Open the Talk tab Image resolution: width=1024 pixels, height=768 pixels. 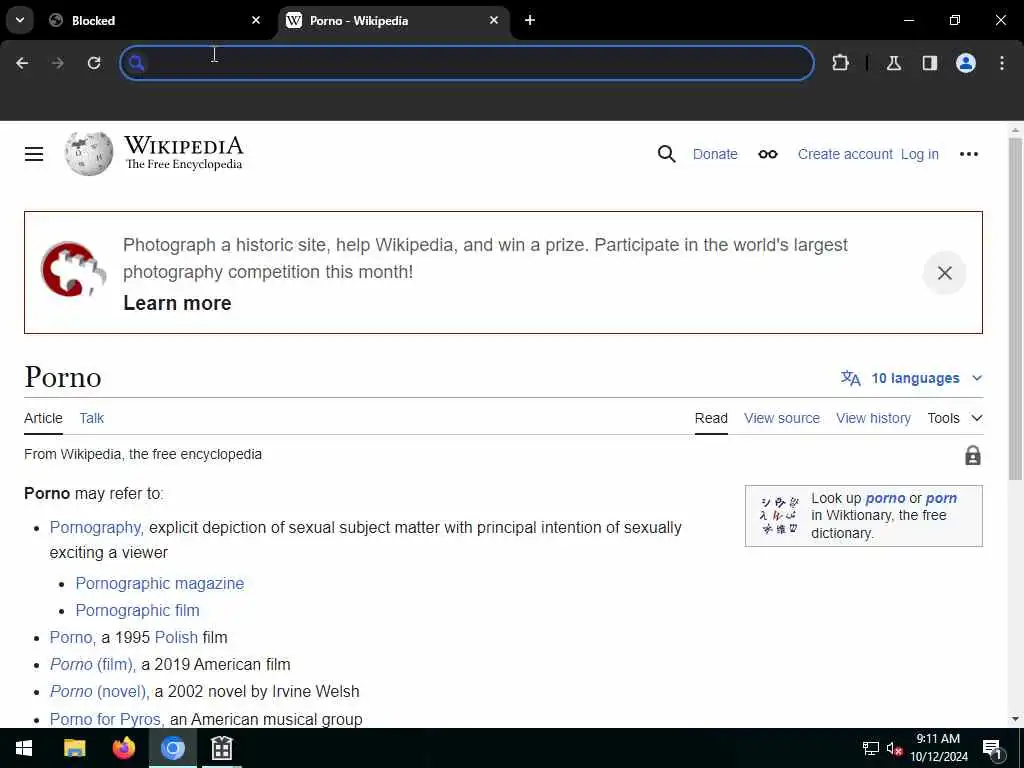click(91, 418)
